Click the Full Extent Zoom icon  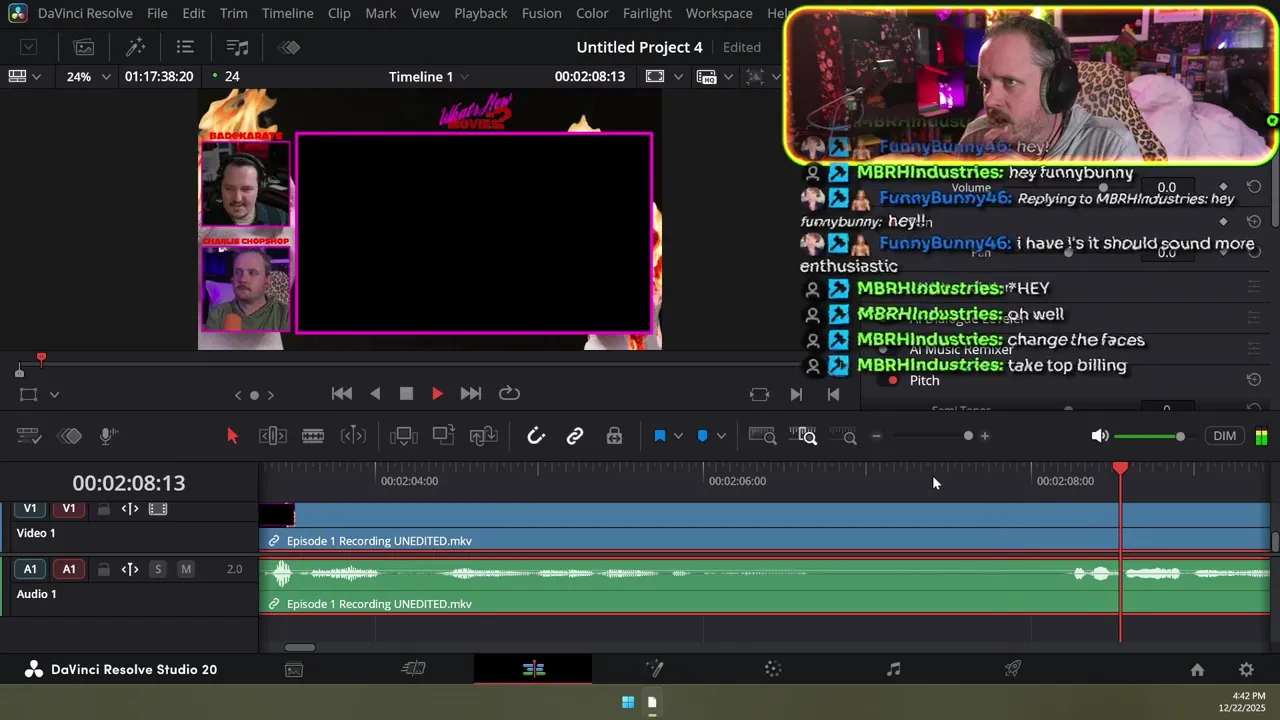[762, 436]
